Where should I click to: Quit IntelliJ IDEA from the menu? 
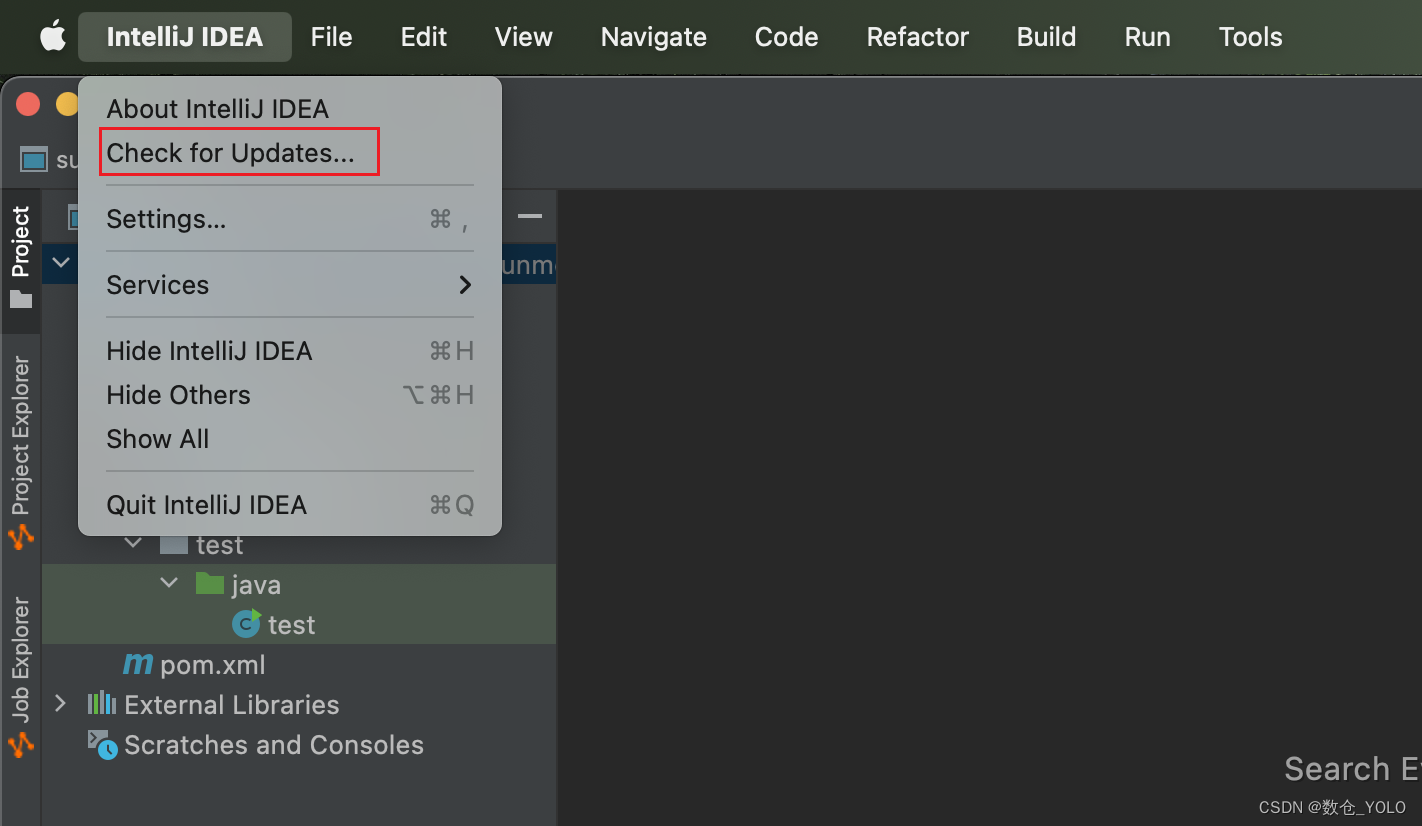(290, 505)
